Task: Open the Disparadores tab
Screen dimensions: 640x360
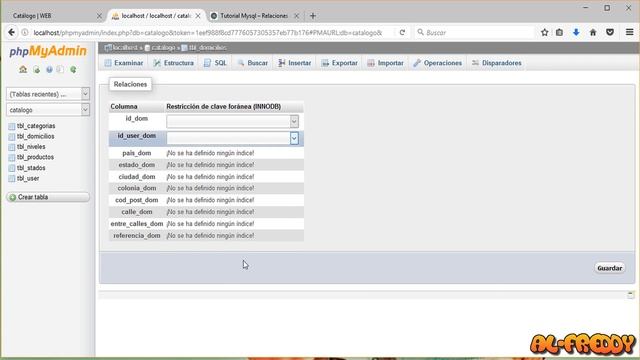Action: [x=496, y=63]
